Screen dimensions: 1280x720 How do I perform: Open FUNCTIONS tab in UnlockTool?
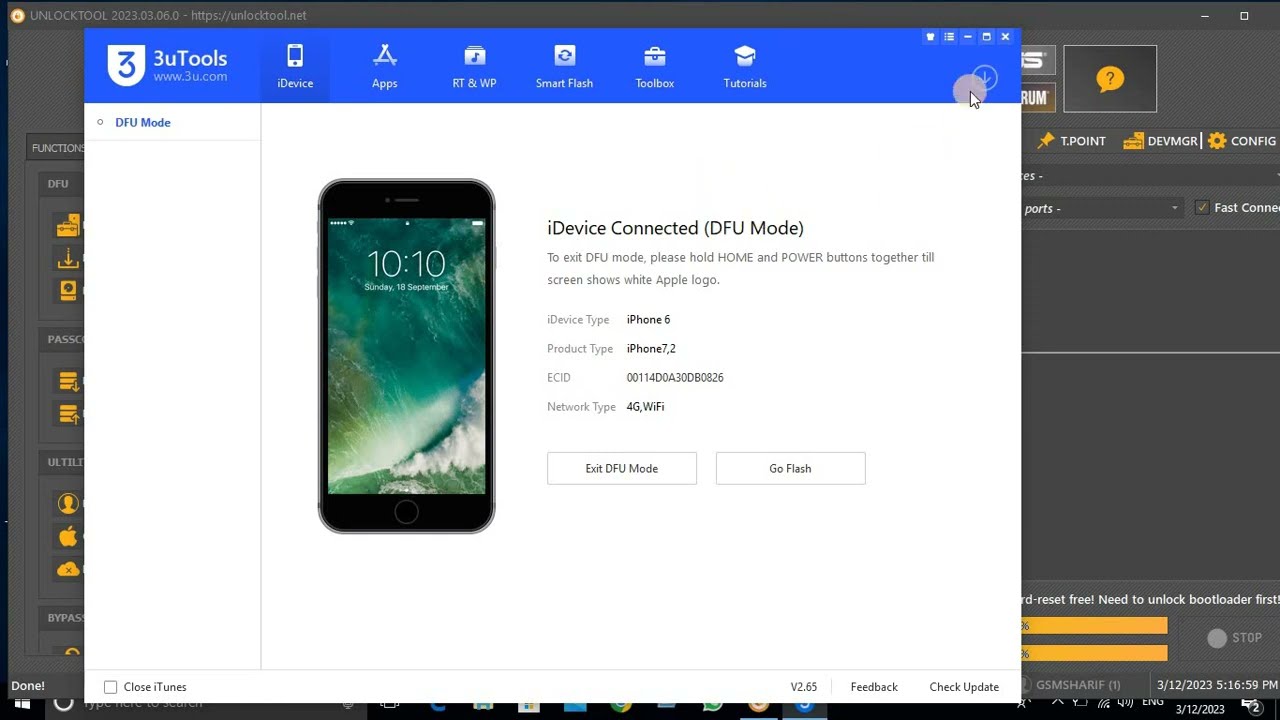pyautogui.click(x=57, y=148)
